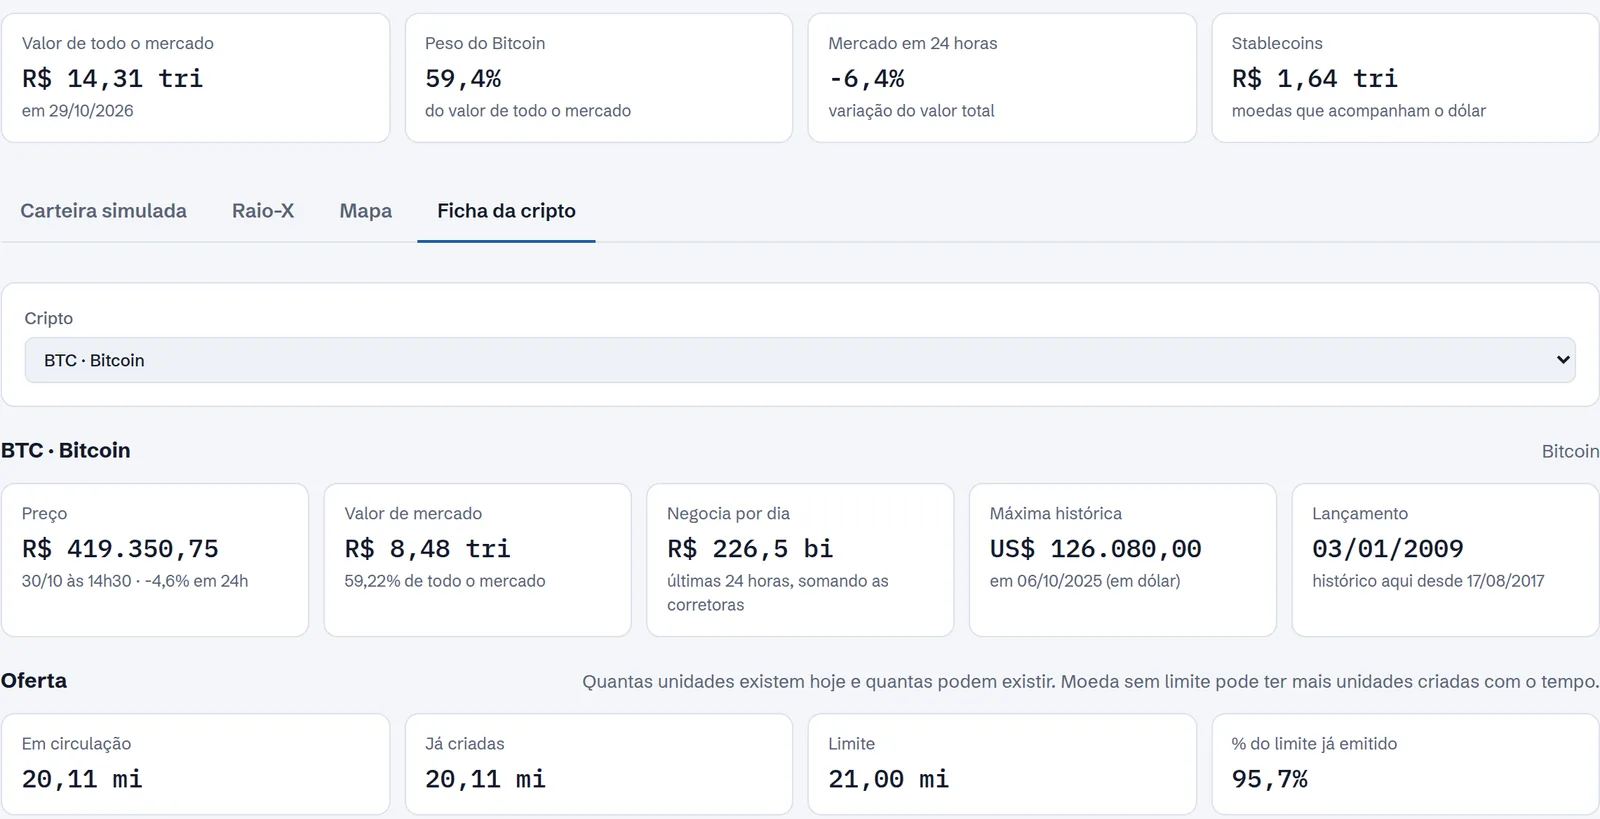The width and height of the screenshot is (1600, 819).
Task: Click '59,22% de todo o mercado' text
Action: pyautogui.click(x=445, y=580)
